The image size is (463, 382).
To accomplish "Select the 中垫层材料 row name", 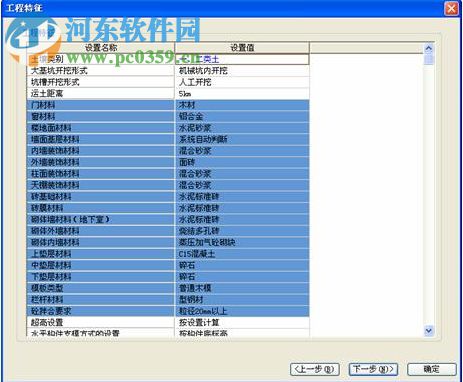I will point(101,265).
